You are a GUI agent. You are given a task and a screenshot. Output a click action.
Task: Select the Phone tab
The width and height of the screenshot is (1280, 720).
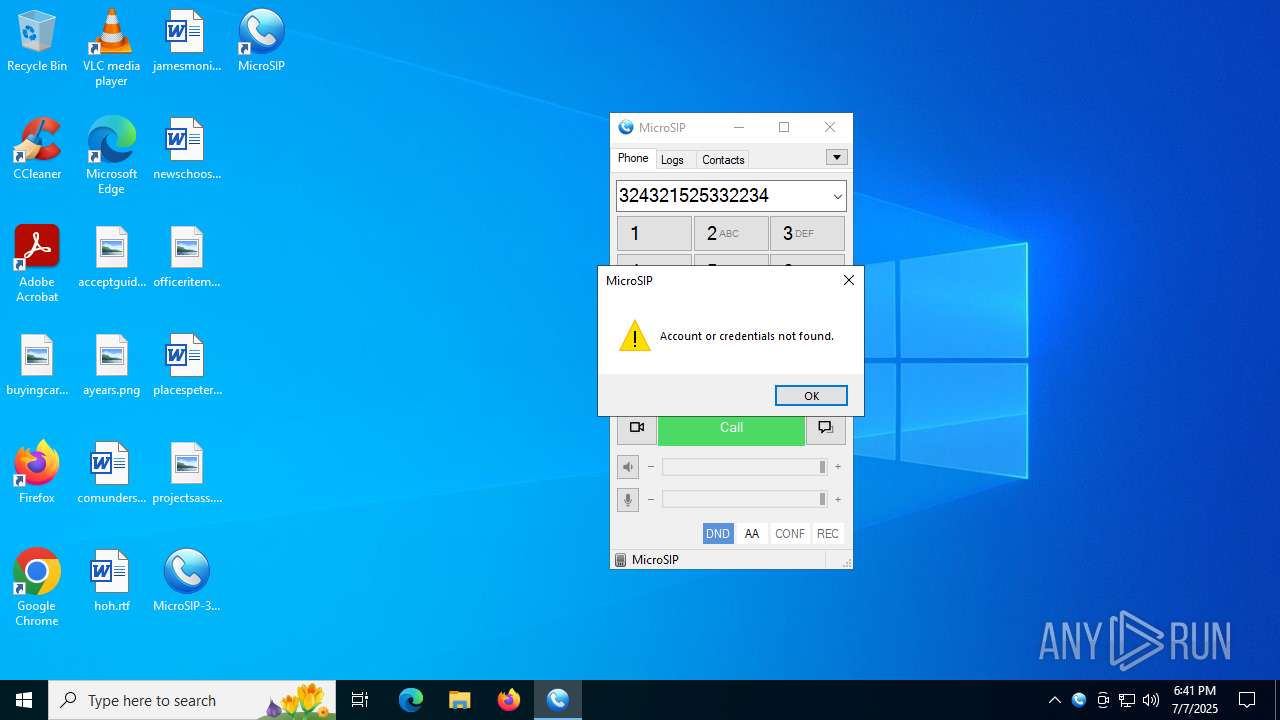pyautogui.click(x=633, y=158)
